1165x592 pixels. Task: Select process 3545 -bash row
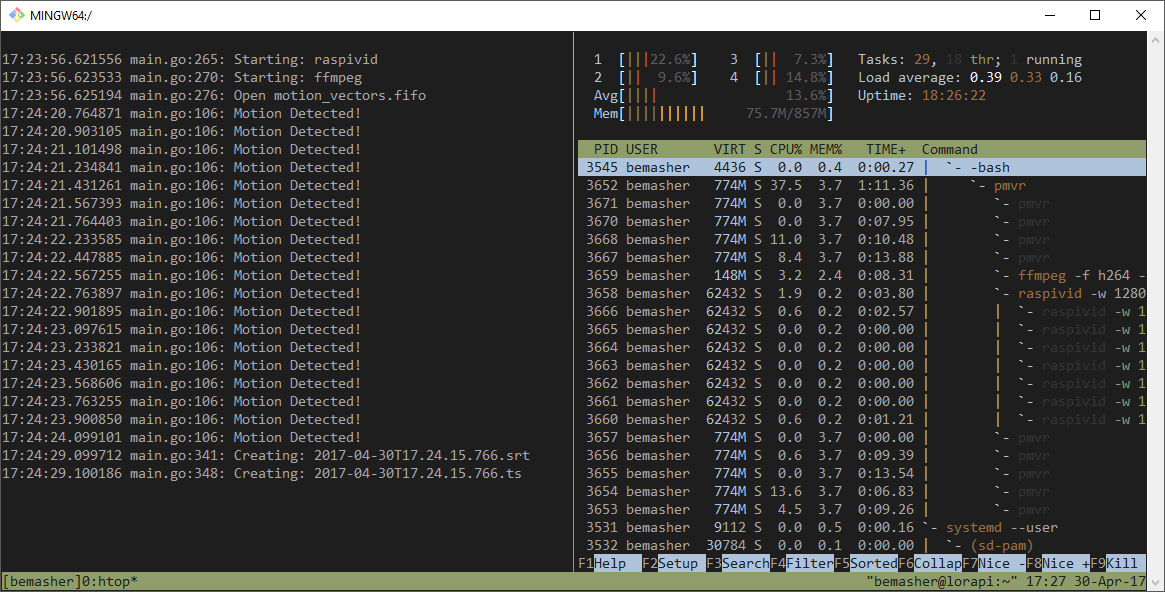pos(862,167)
